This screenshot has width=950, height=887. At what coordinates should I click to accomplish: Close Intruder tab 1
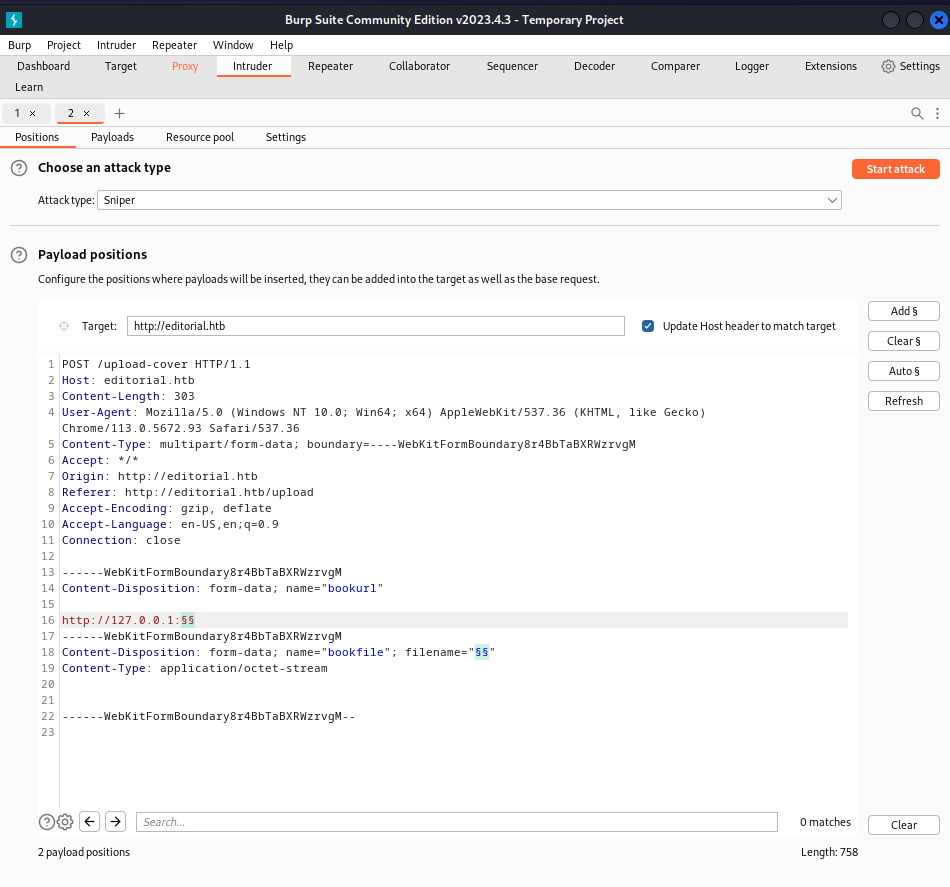(33, 113)
